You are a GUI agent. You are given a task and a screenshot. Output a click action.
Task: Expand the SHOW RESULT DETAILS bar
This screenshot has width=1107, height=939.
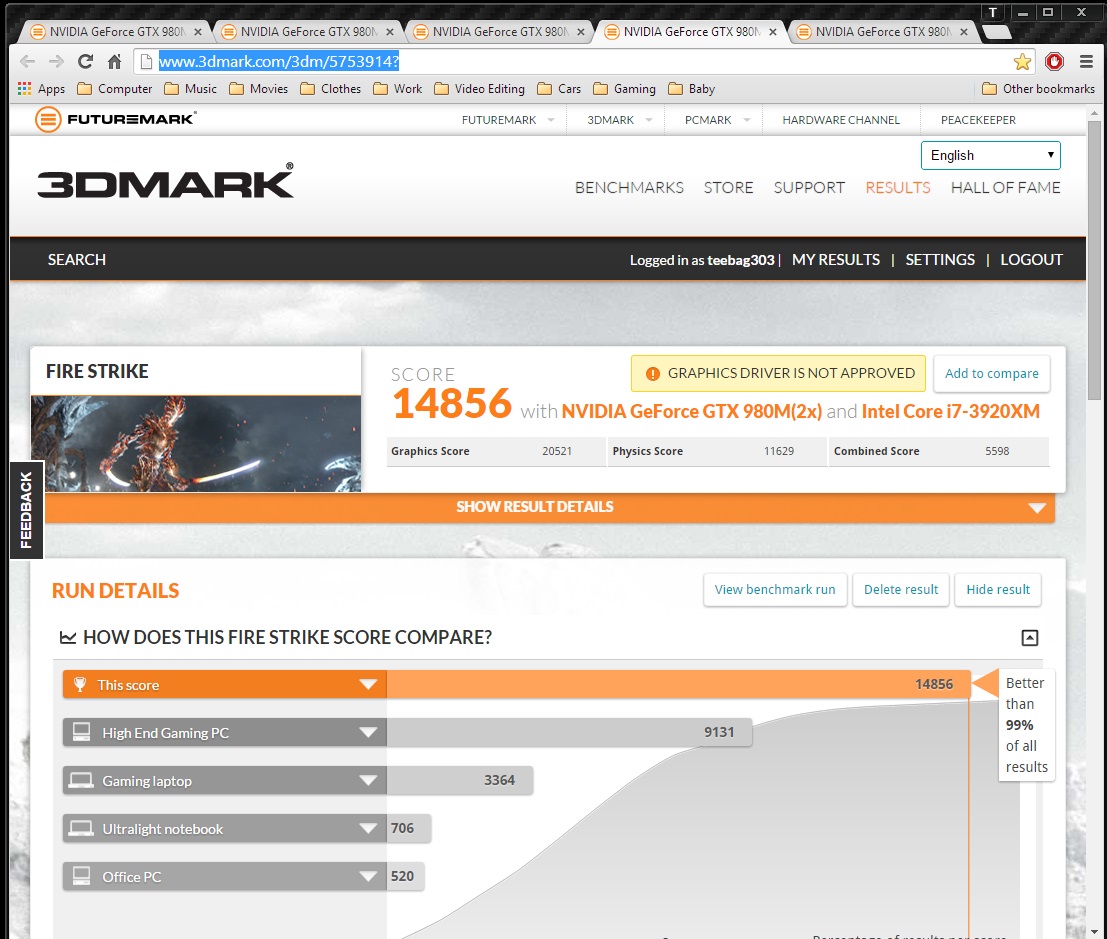[x=549, y=507]
